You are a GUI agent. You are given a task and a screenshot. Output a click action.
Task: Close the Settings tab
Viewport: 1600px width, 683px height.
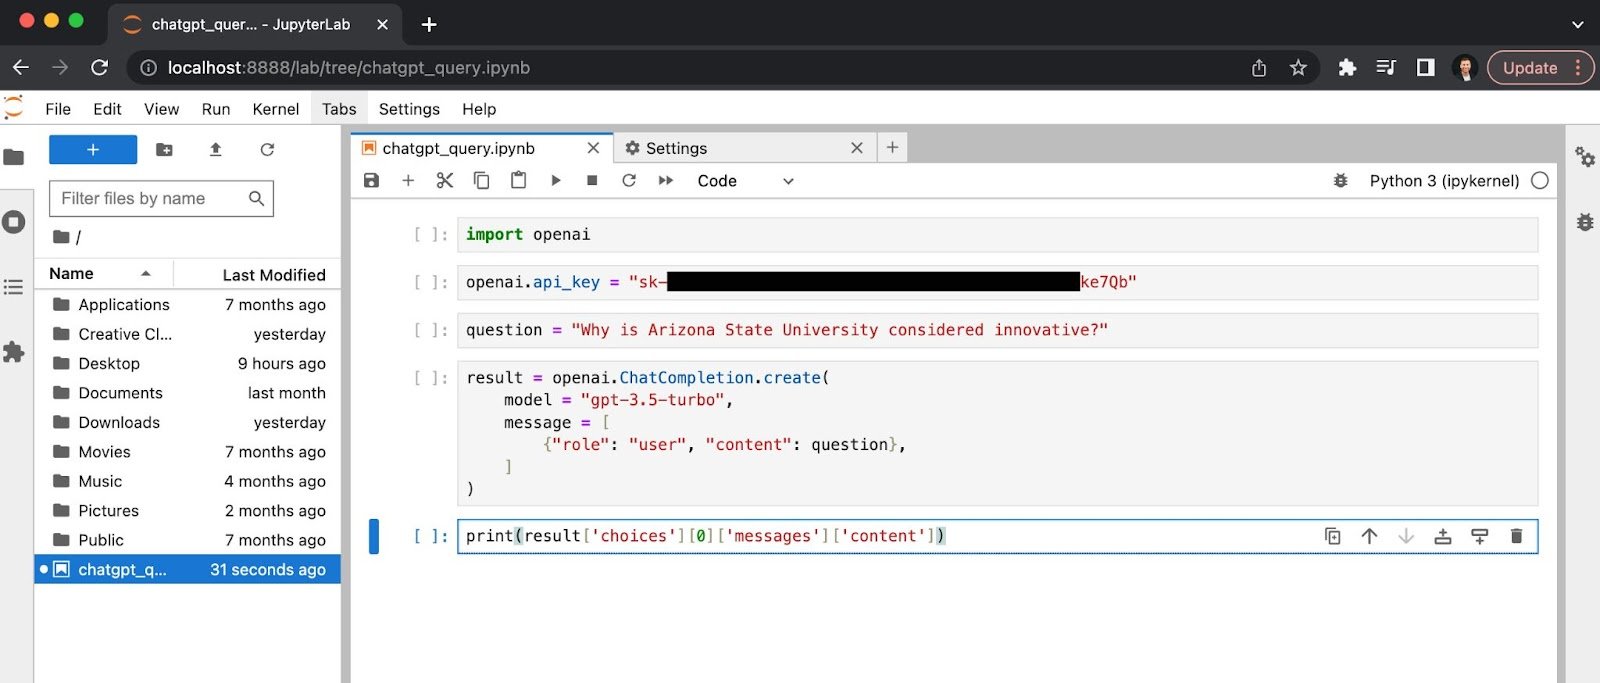pos(857,148)
